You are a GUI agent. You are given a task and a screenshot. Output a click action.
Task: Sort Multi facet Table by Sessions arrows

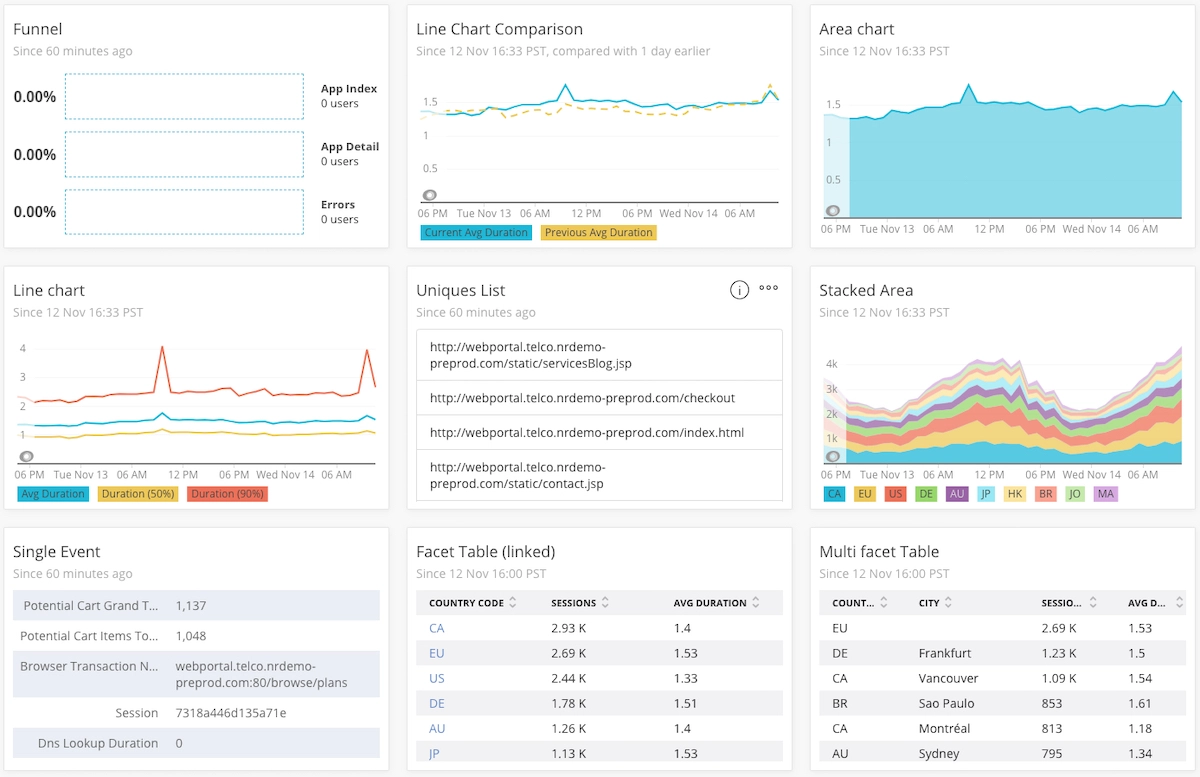(1091, 603)
